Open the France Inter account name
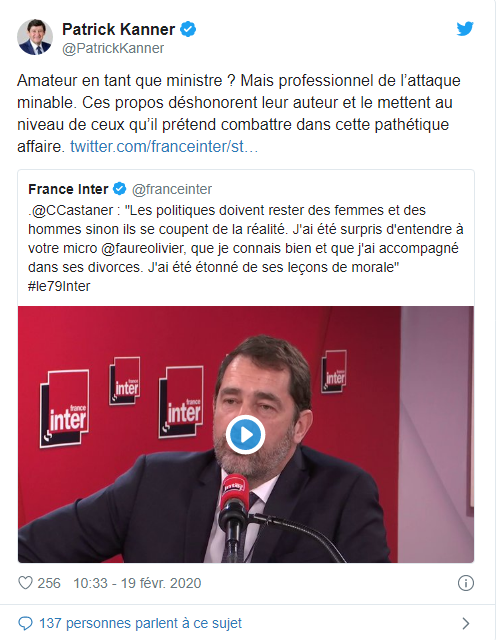Screen dimensions: 499x640 68,189
